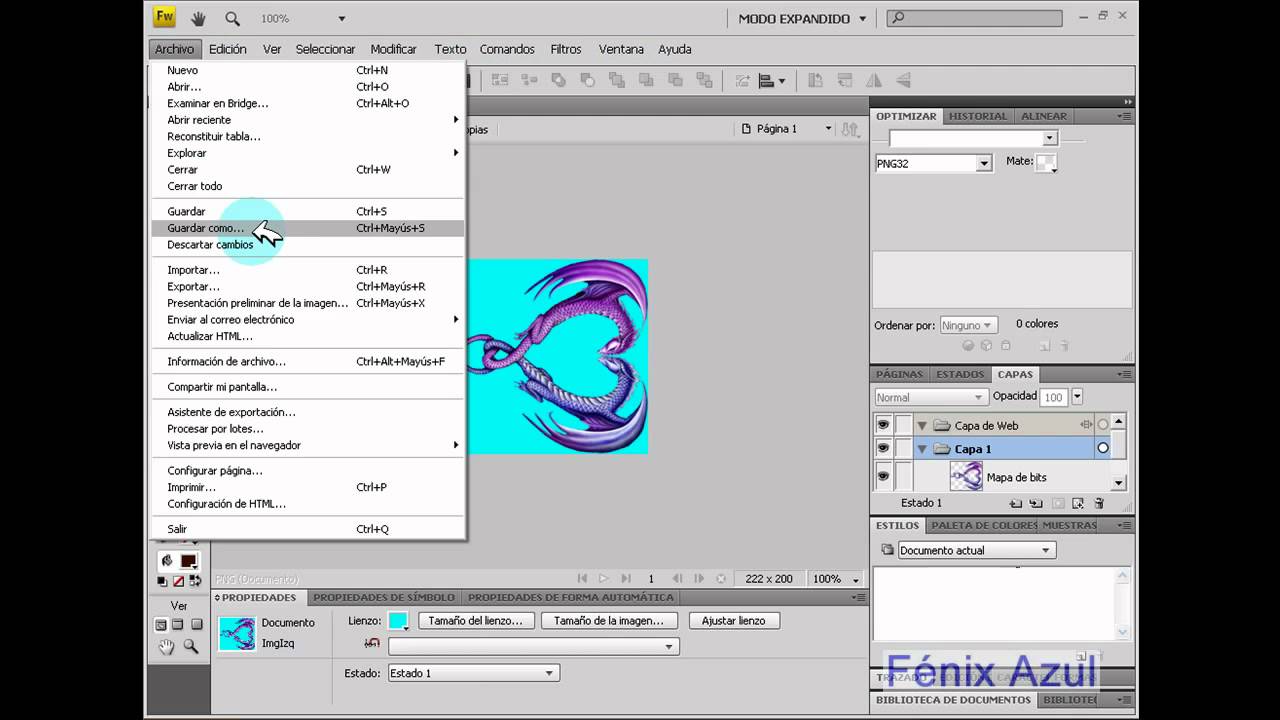The height and width of the screenshot is (720, 1280).
Task: Open the Documento actual styles dropdown
Action: [975, 550]
